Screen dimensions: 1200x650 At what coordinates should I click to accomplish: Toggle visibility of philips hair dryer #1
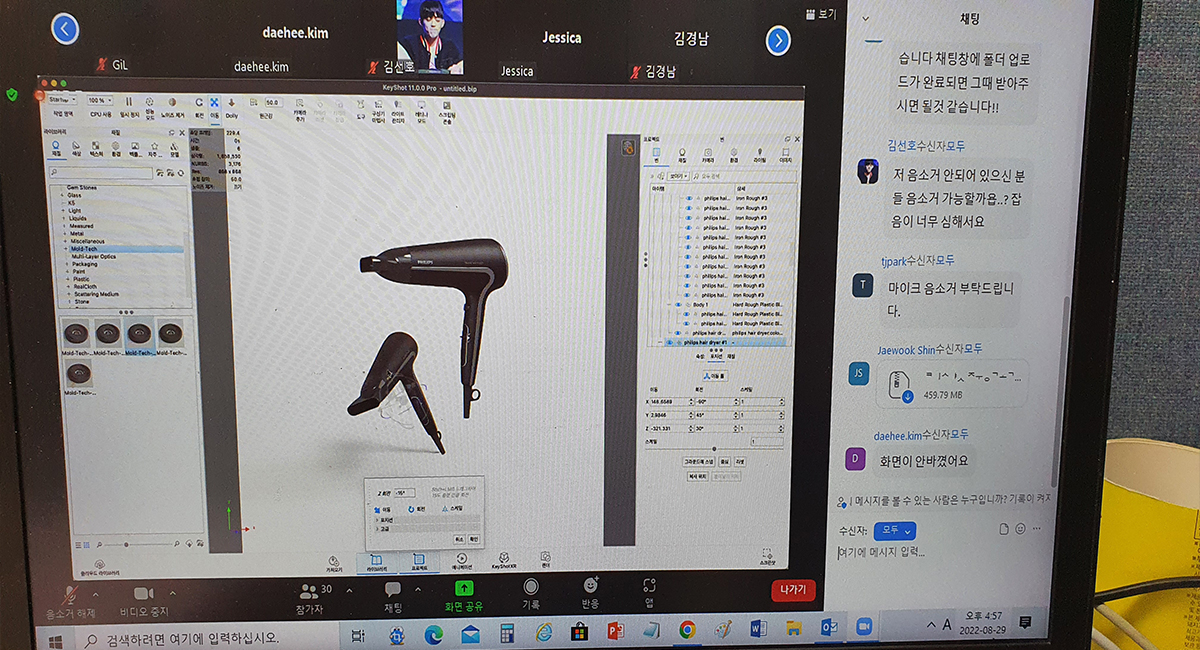(668, 343)
